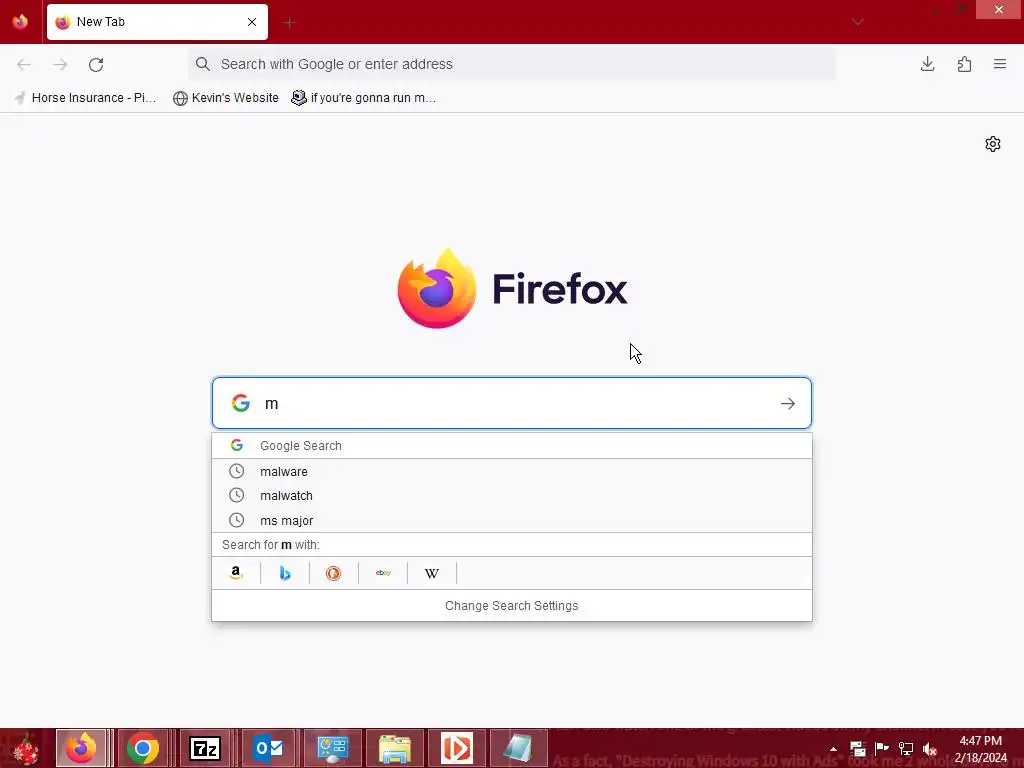
Task: Reload the current page
Action: [96, 64]
